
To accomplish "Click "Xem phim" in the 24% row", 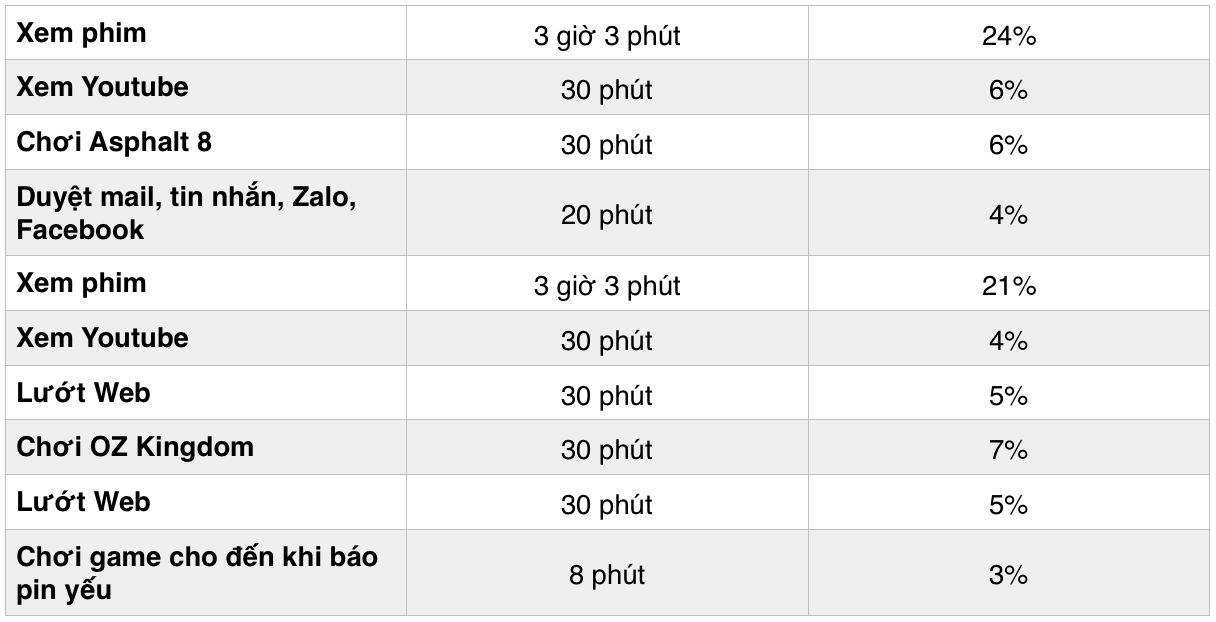I will click(x=81, y=33).
